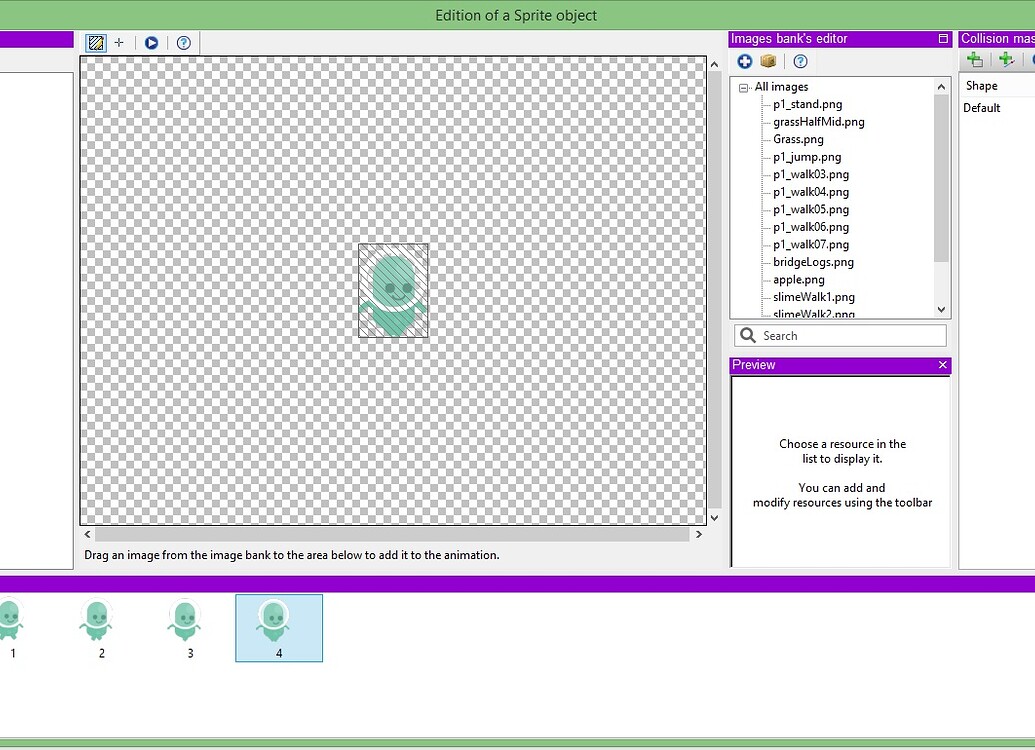The width and height of the screenshot is (1035, 750).
Task: Close the Preview panel
Action: pos(941,365)
